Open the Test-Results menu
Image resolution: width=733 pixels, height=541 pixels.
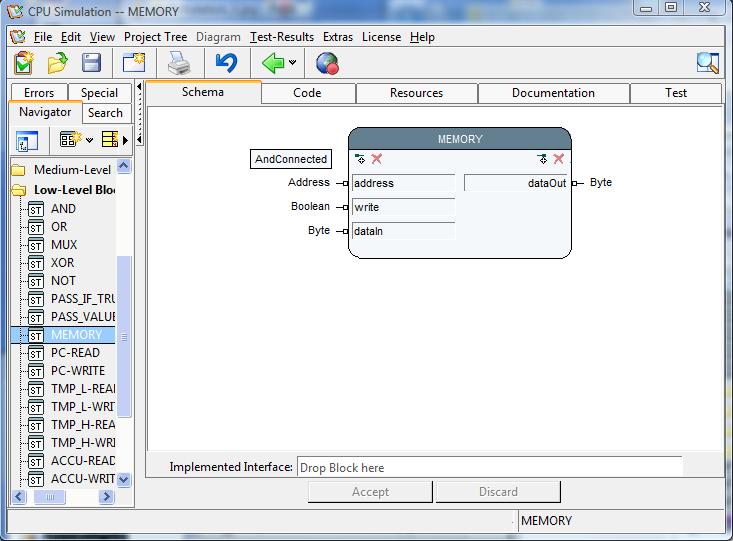pos(282,37)
